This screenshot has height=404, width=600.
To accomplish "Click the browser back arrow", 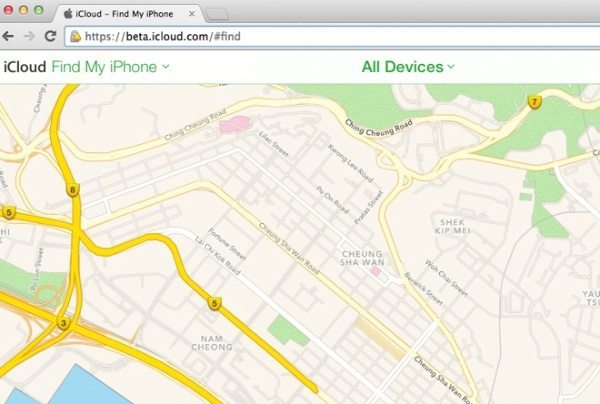I will [x=8, y=36].
